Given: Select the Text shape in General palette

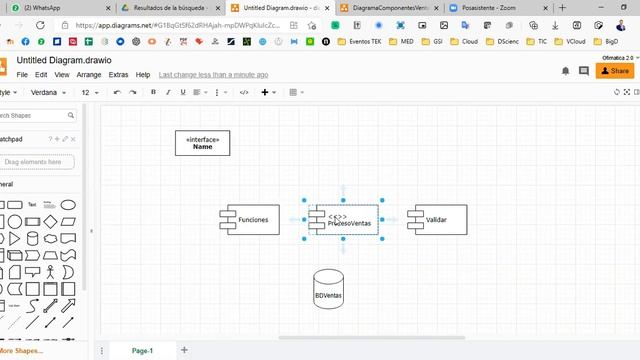Looking at the screenshot, I should (32, 205).
